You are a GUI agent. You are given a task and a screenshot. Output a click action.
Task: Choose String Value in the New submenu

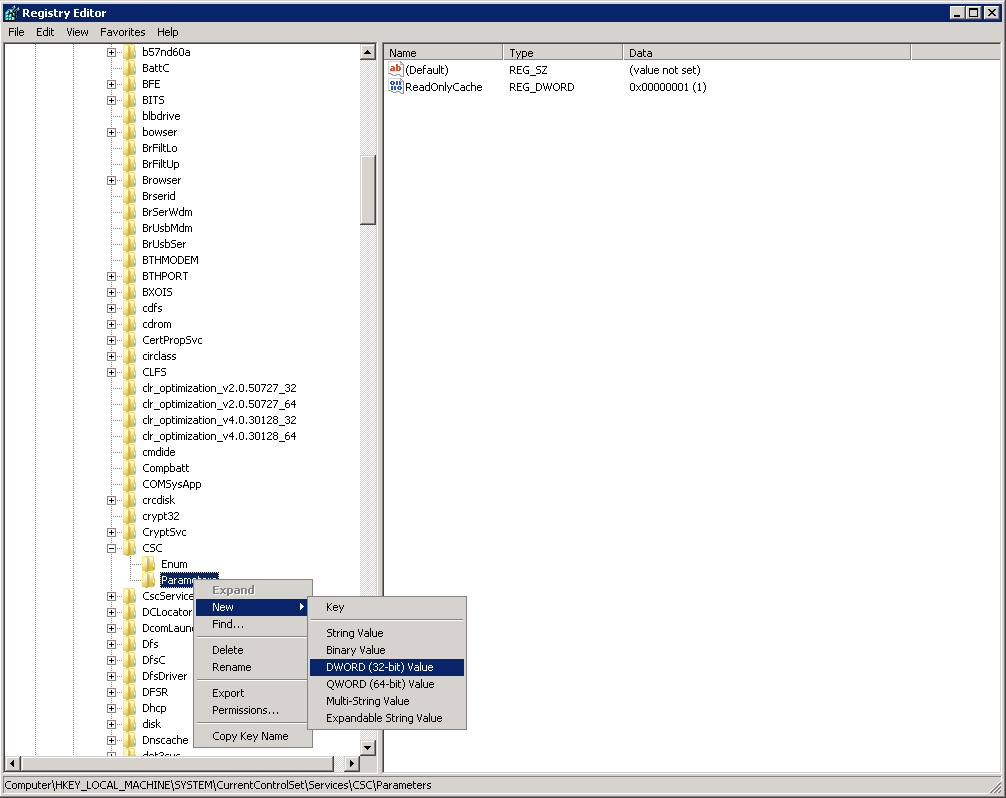point(387,633)
